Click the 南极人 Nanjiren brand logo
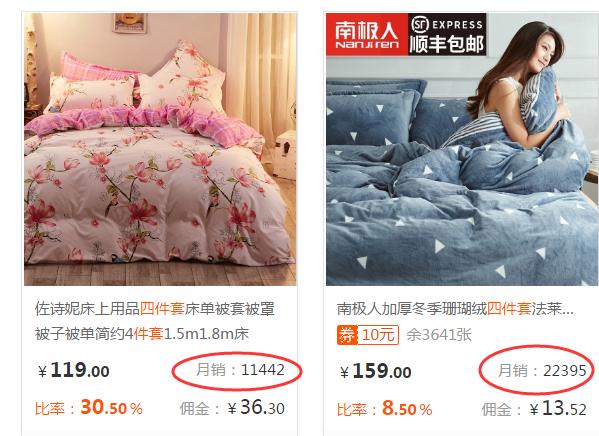Viewport: 599px width, 436px height. tap(367, 35)
